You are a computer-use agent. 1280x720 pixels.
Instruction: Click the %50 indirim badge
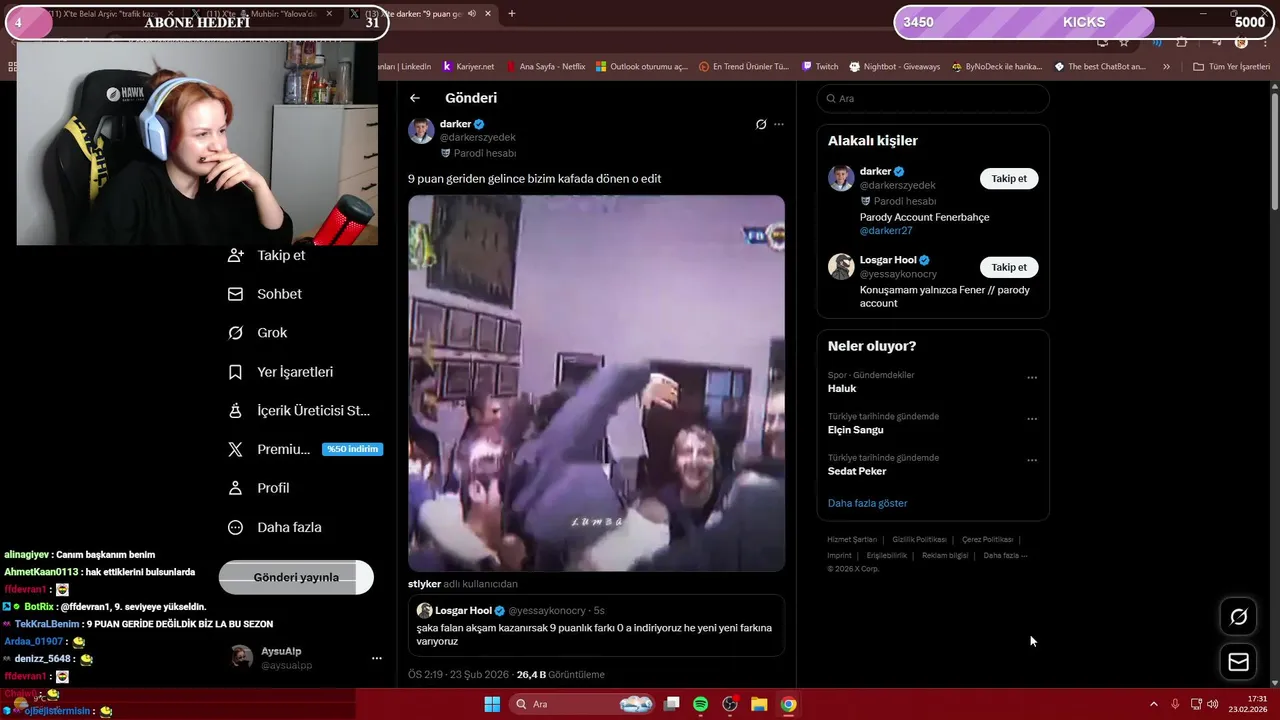(x=352, y=449)
